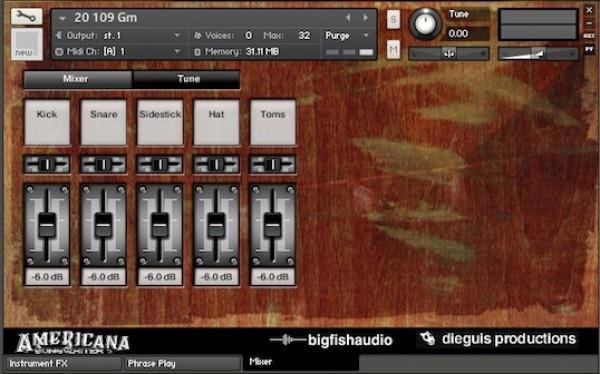Click the Tune knob
The width and height of the screenshot is (600, 374).
click(426, 23)
